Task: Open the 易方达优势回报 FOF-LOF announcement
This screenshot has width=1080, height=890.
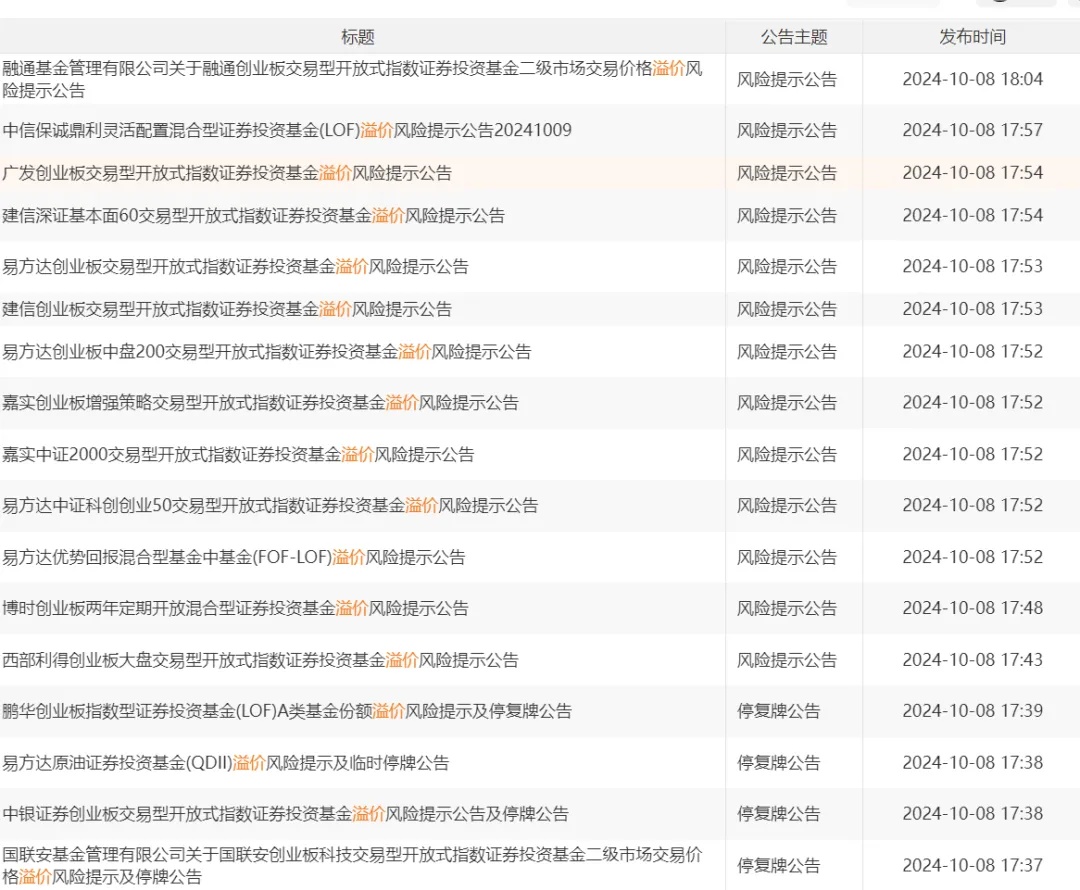Action: click(x=234, y=557)
